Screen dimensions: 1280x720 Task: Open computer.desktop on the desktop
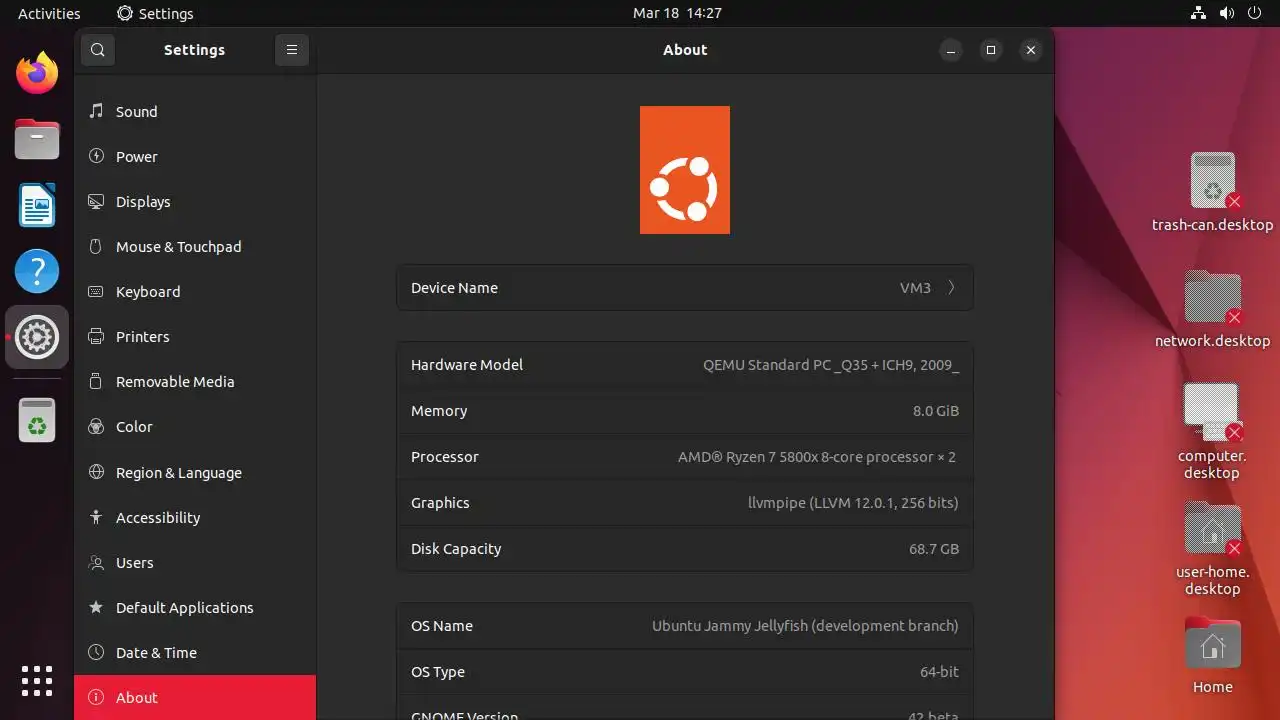coord(1212,431)
